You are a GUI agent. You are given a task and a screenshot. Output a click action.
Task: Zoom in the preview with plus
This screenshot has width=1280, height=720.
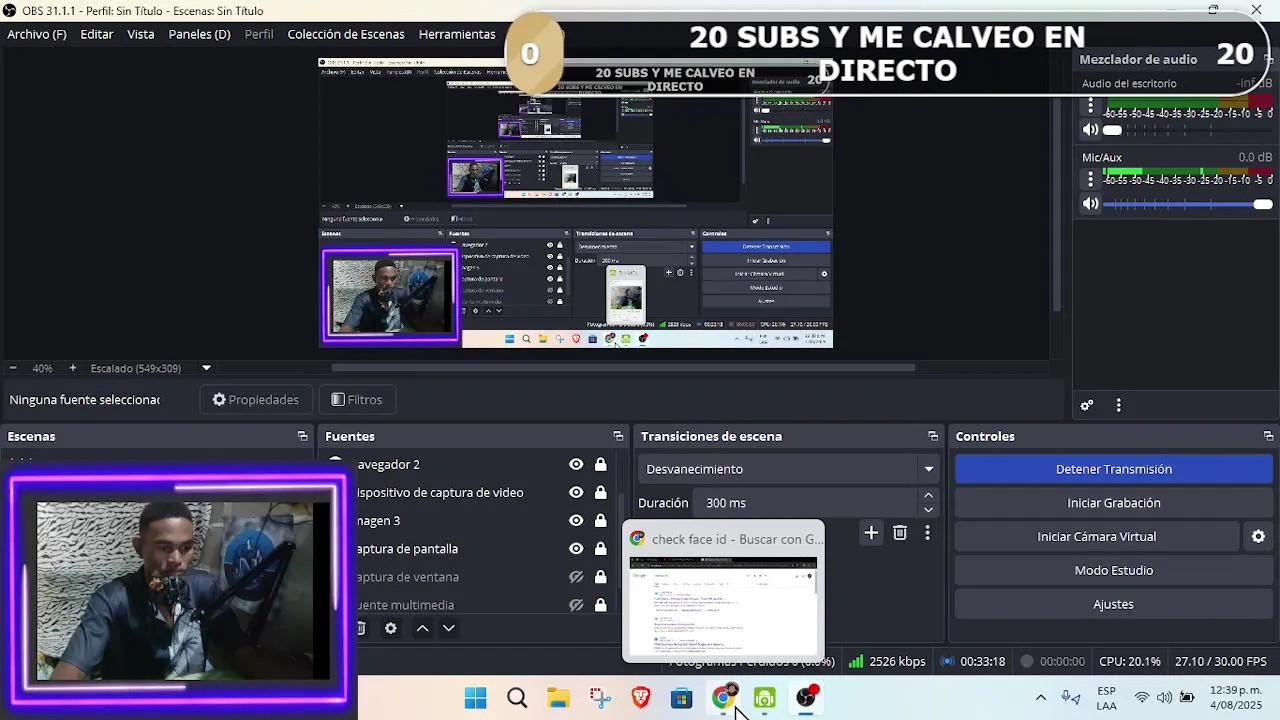pos(72,368)
